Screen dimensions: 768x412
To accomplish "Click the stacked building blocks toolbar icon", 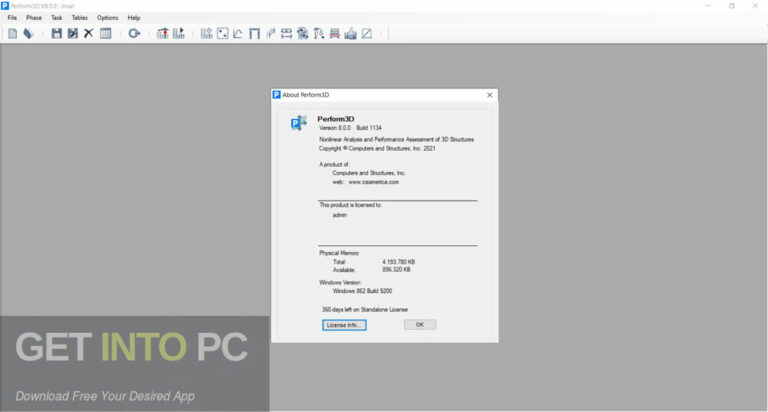I will click(x=303, y=33).
